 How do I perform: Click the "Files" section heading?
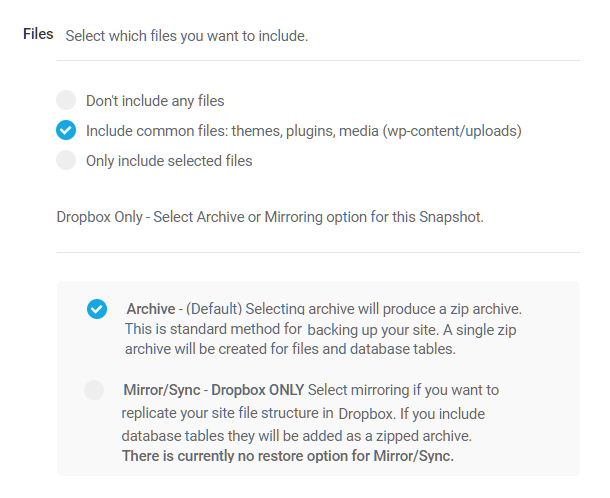click(x=38, y=34)
